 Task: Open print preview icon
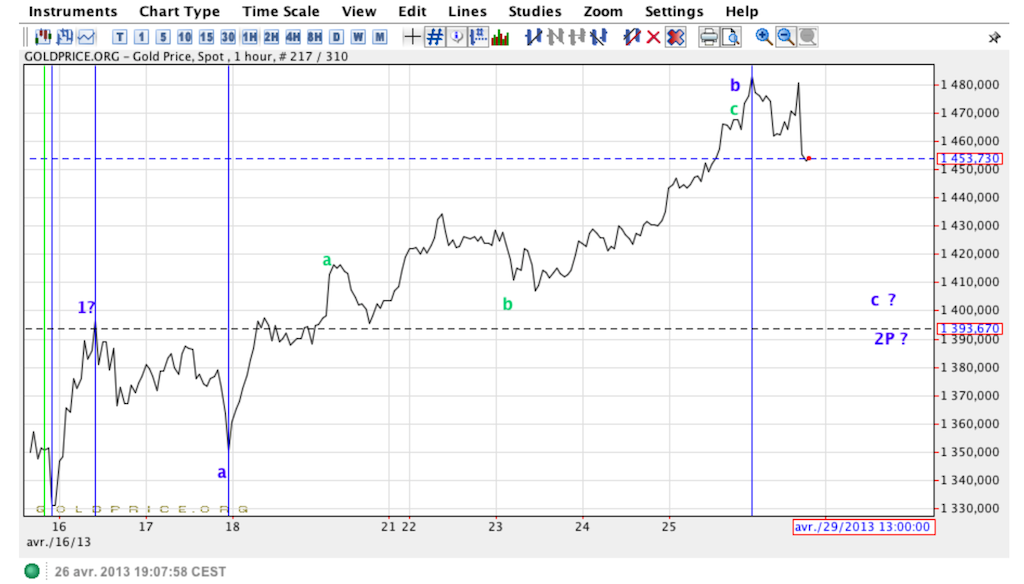coord(731,37)
